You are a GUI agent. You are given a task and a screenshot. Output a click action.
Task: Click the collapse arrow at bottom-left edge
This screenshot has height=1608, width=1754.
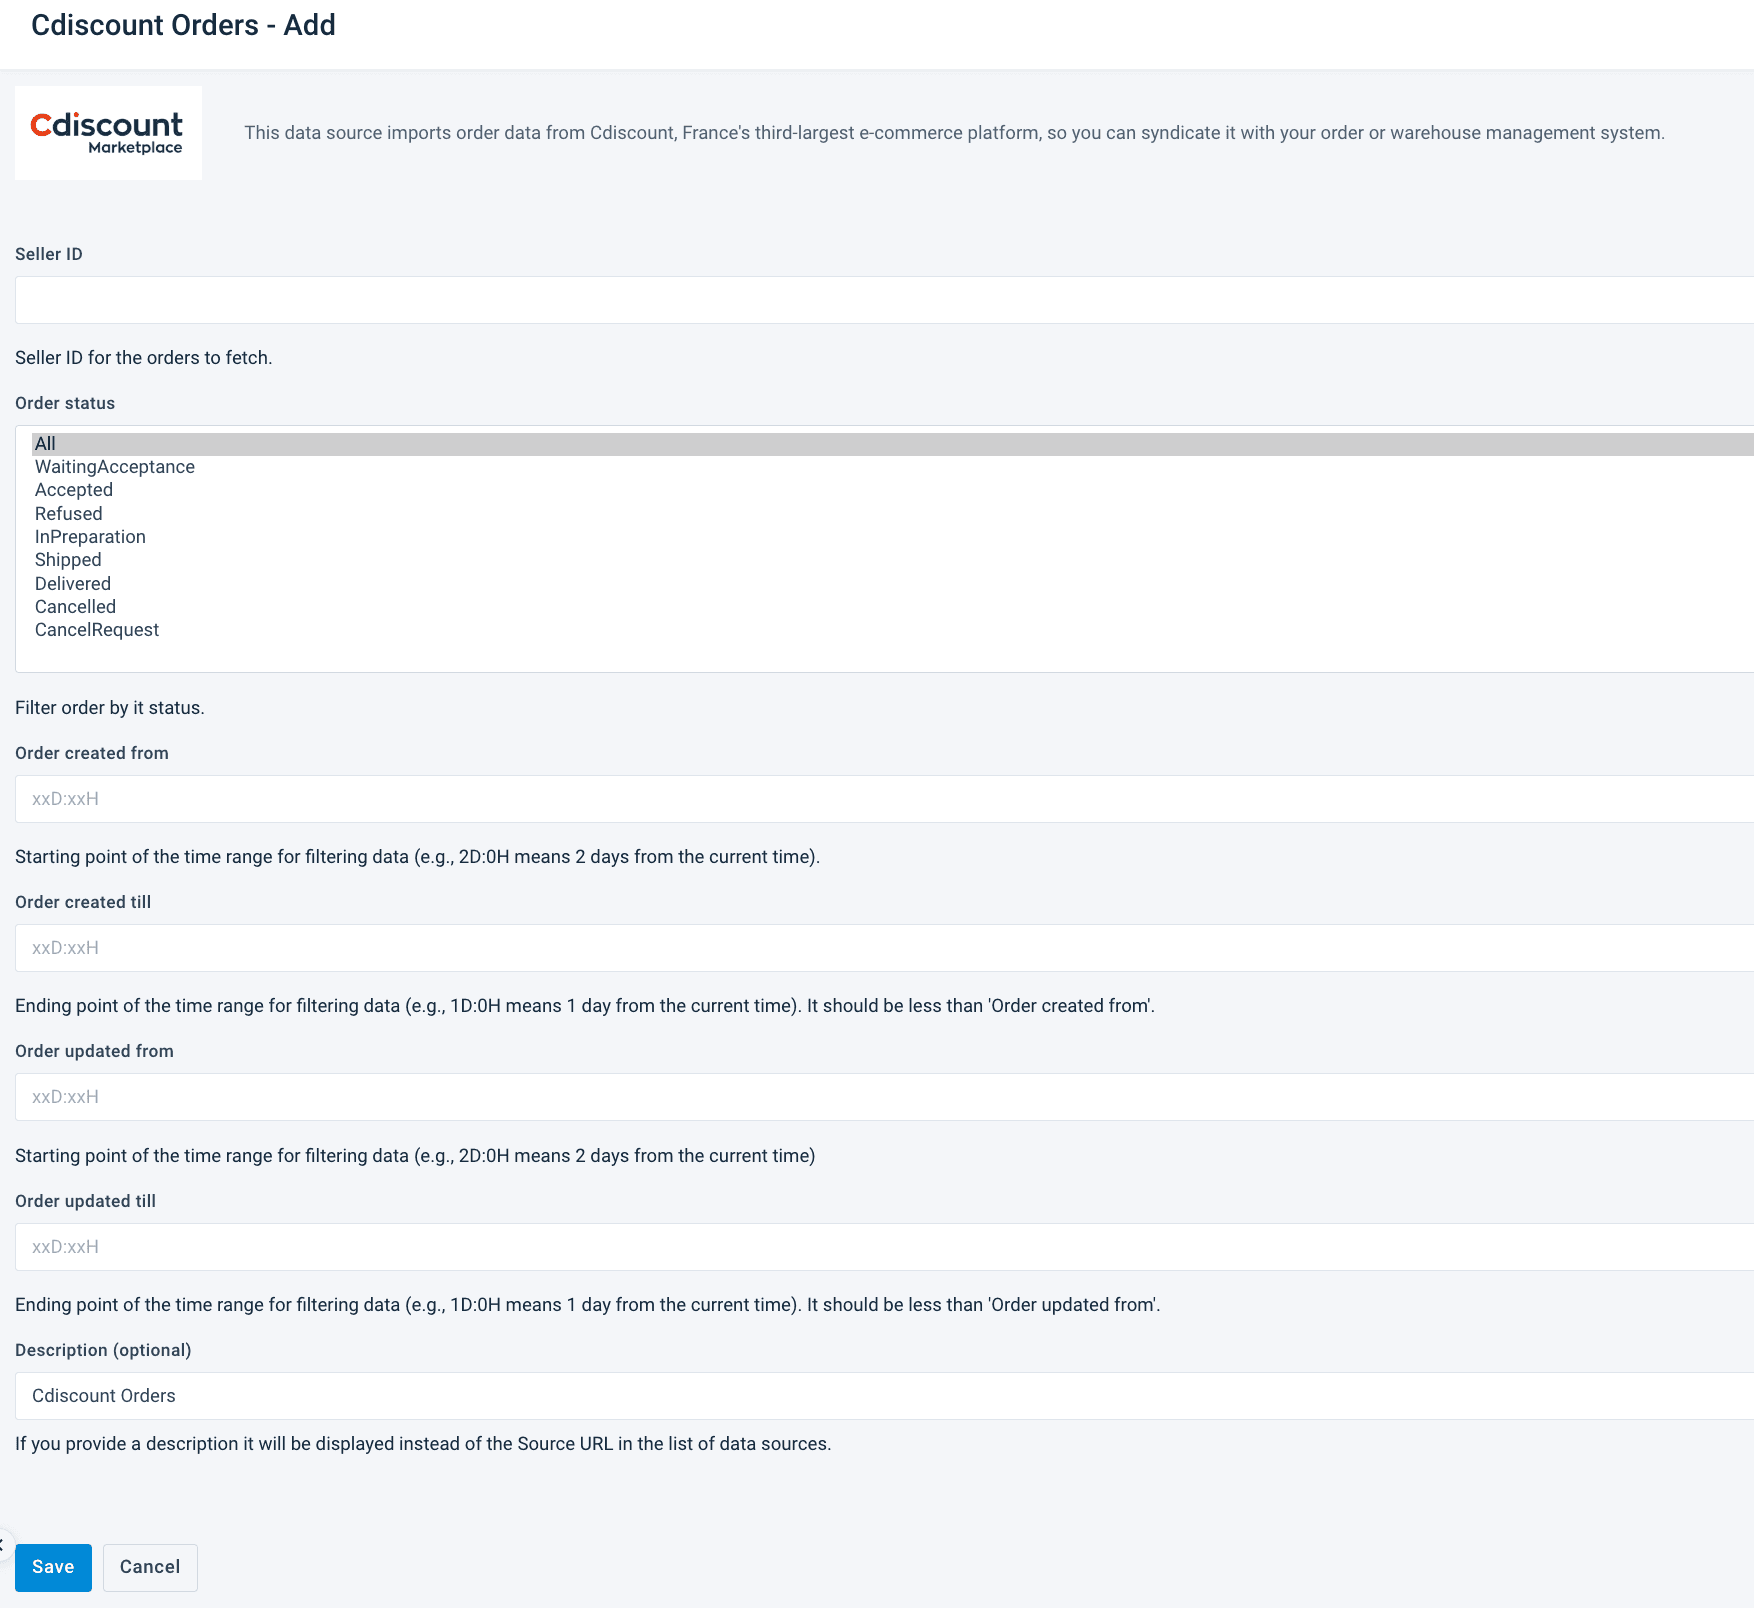click(x=3, y=1544)
